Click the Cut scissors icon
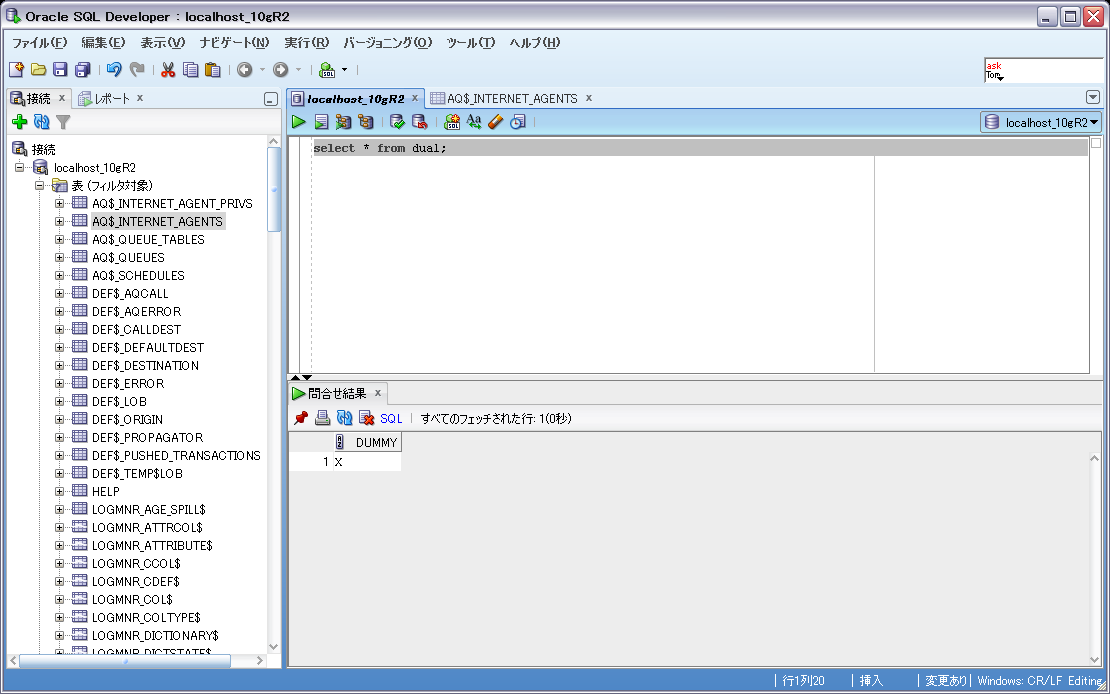1110x694 pixels. tap(168, 69)
